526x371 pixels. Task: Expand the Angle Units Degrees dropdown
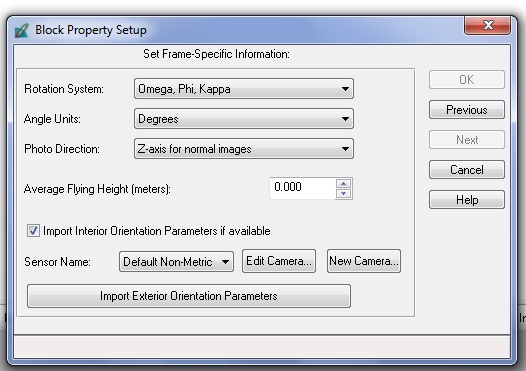(x=244, y=119)
